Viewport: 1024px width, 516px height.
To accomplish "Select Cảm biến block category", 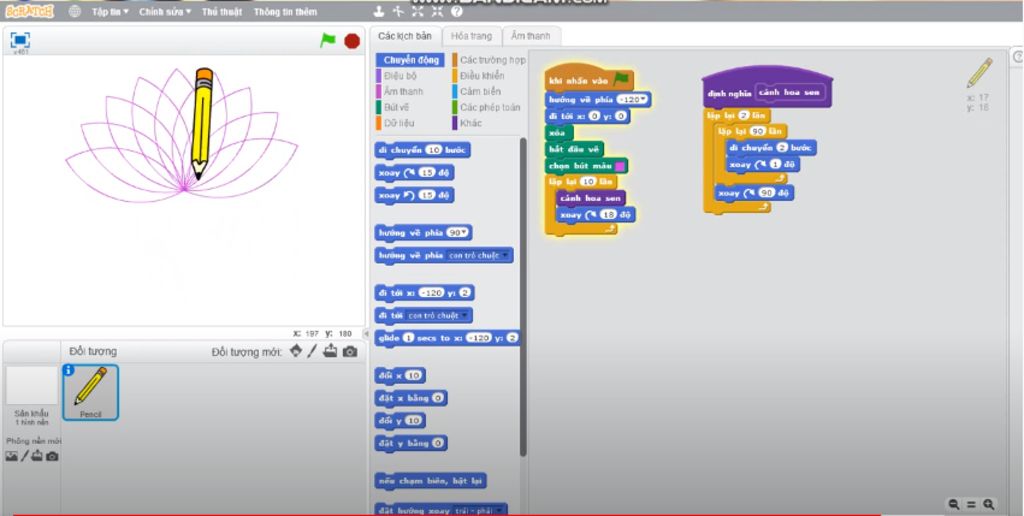I will click(480, 91).
